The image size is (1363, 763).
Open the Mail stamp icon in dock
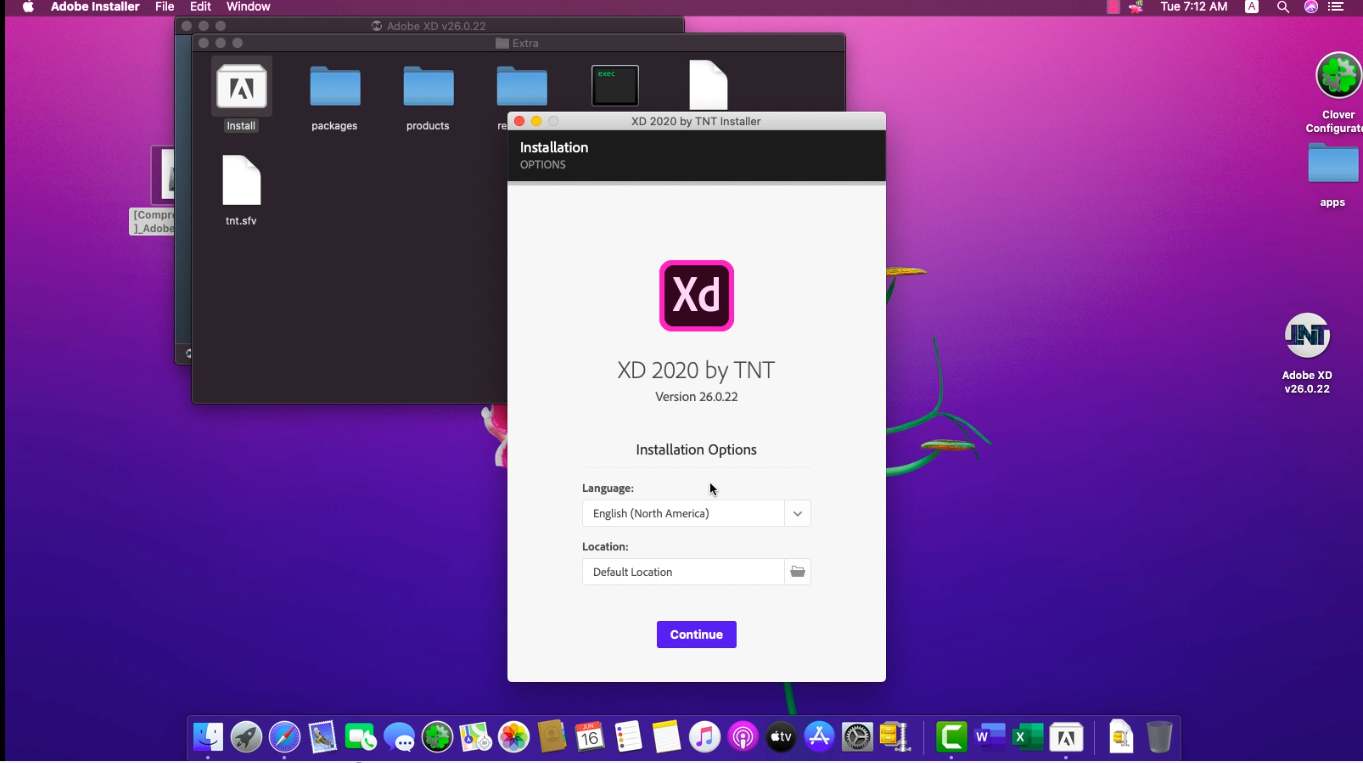point(322,738)
